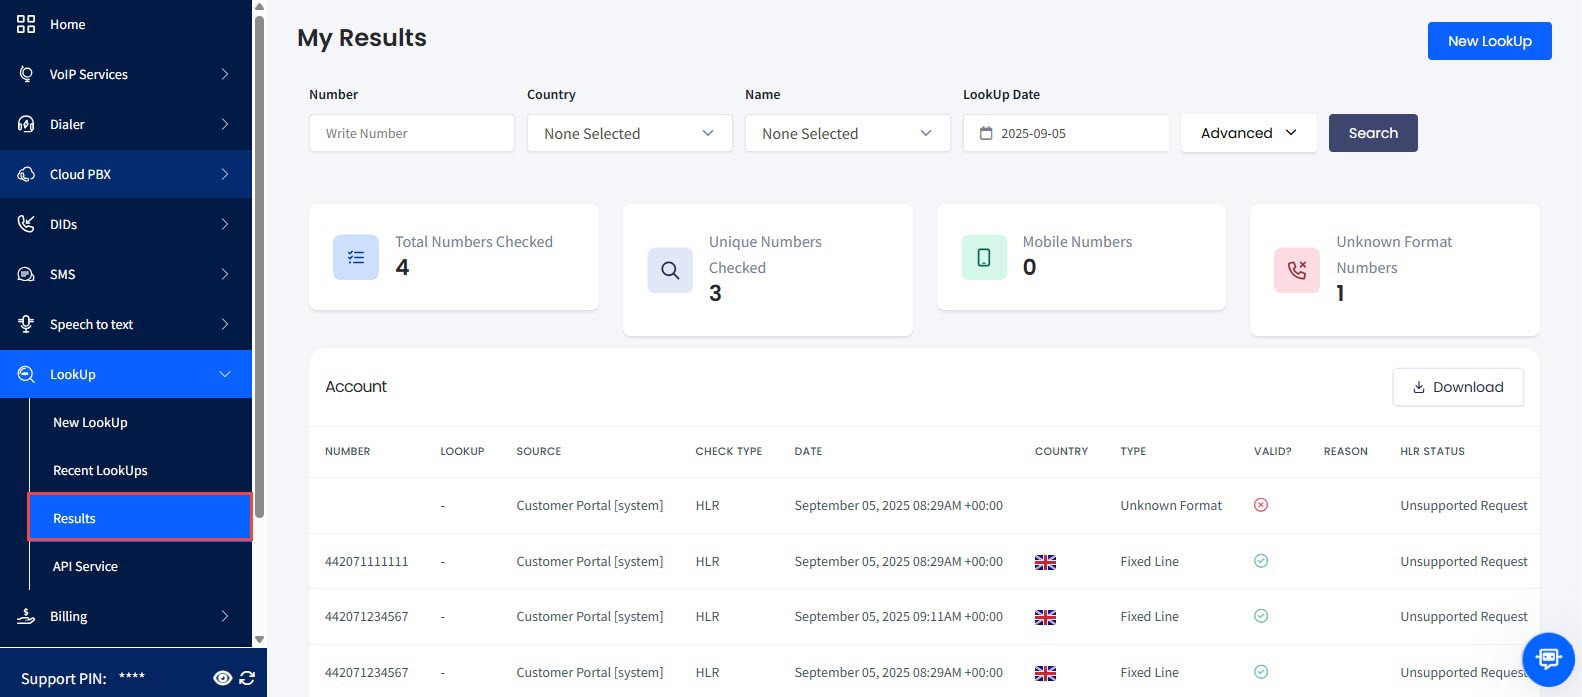
Task: Click the Unknown Format Numbers call icon
Action: [x=1297, y=270]
